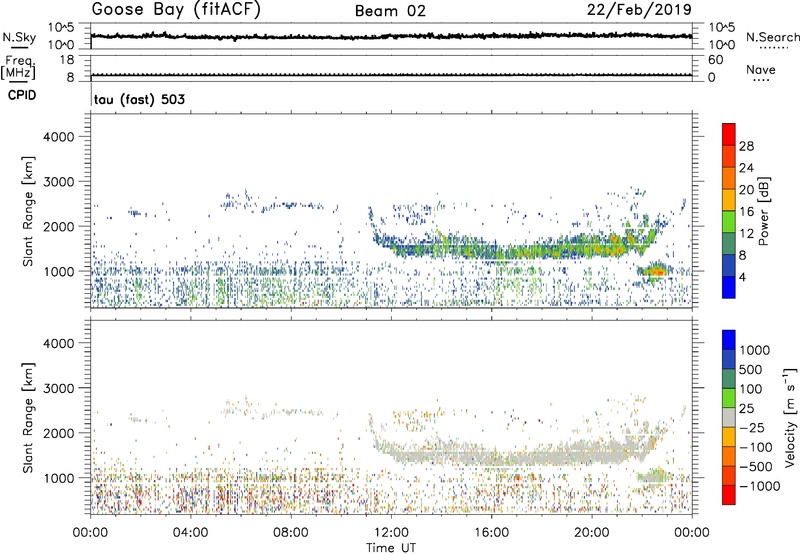Click "-25" on the velocity color bar
The height and width of the screenshot is (554, 800).
pos(752,427)
